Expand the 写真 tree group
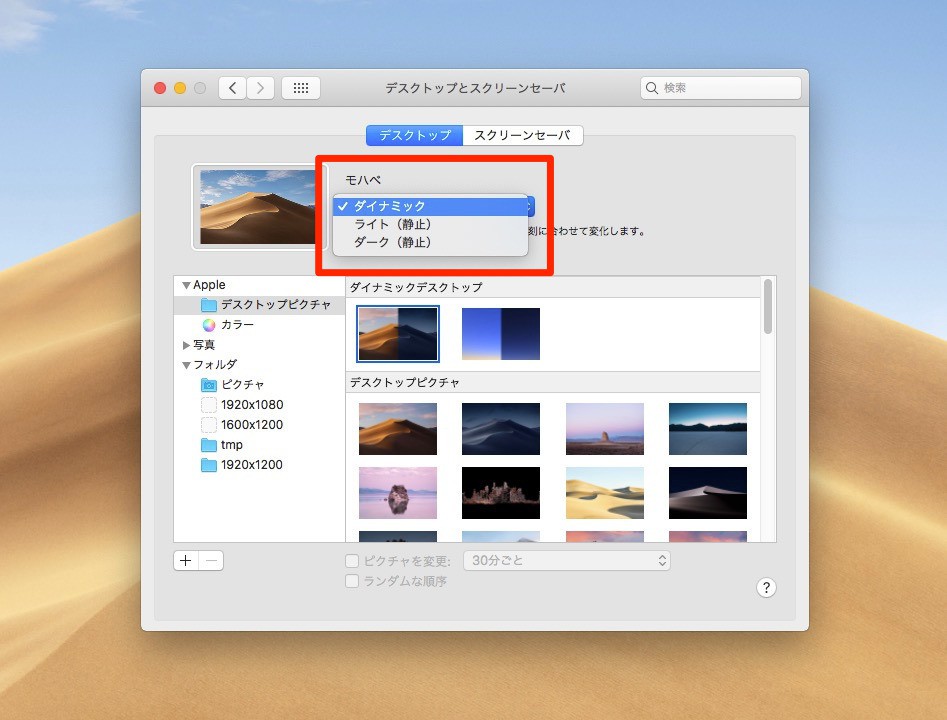Image resolution: width=947 pixels, height=720 pixels. [186, 345]
